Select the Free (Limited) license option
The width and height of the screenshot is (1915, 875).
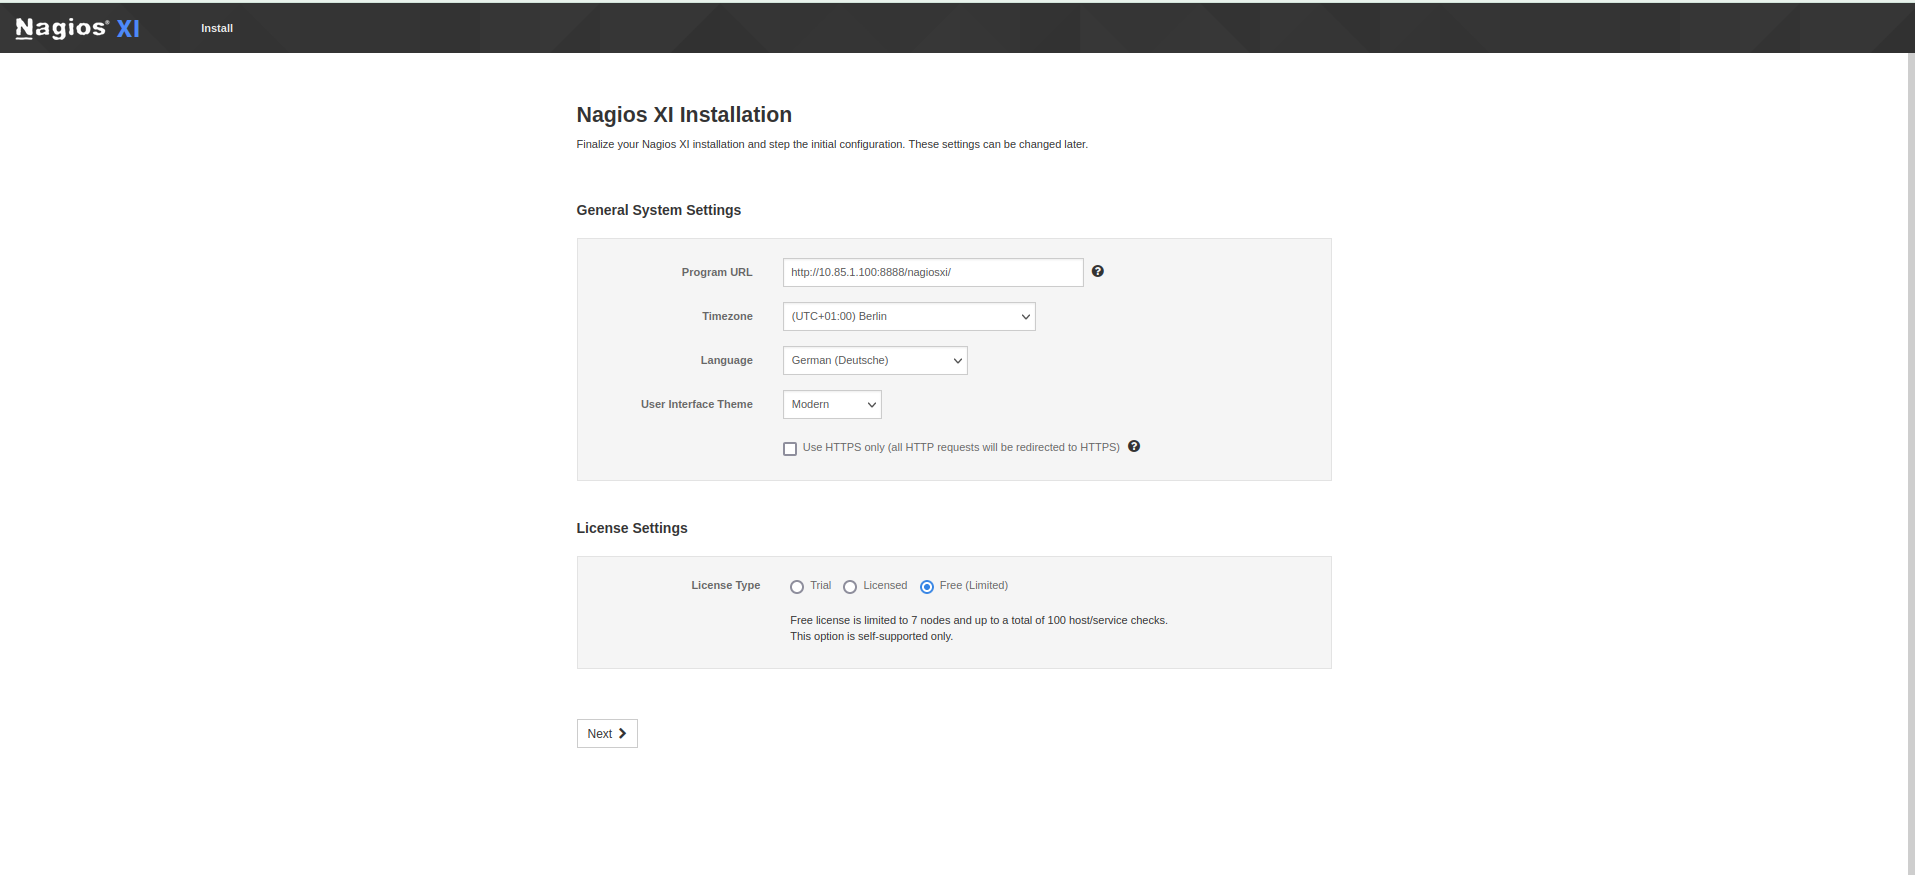(x=927, y=587)
